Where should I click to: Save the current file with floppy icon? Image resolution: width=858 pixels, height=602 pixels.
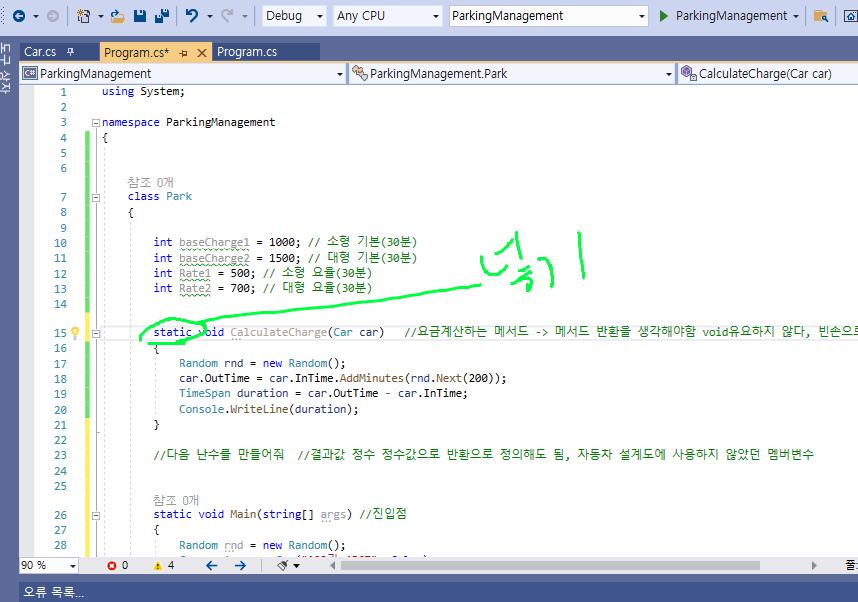click(140, 16)
